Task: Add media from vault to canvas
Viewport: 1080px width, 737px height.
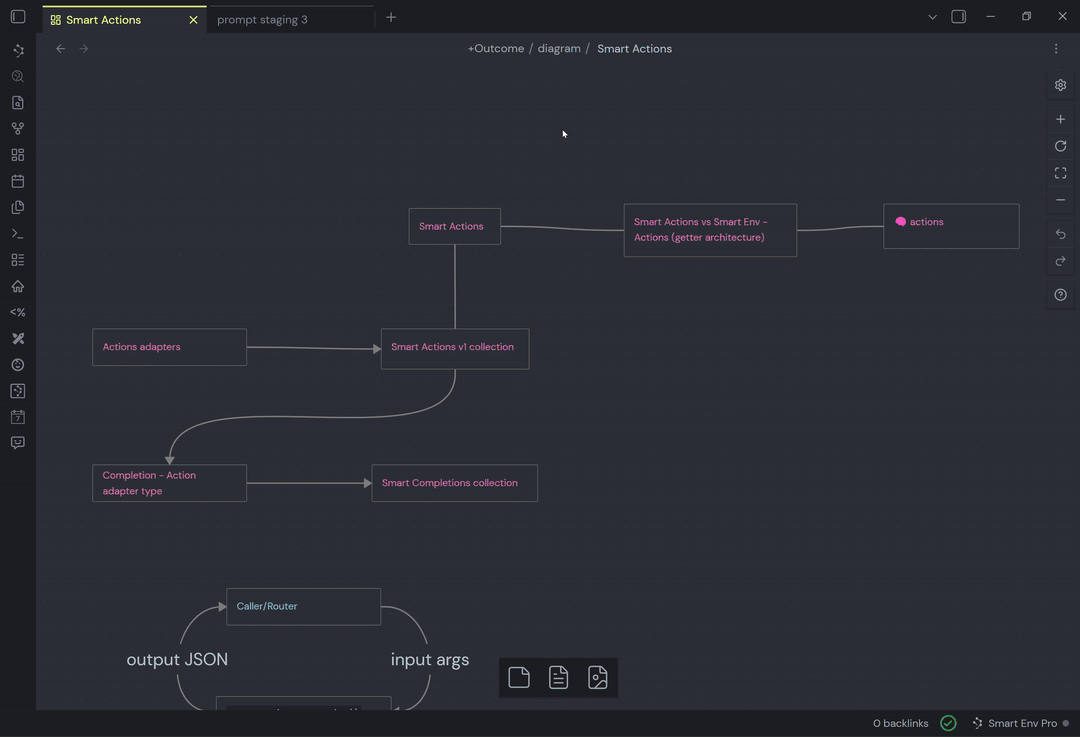Action: [597, 678]
